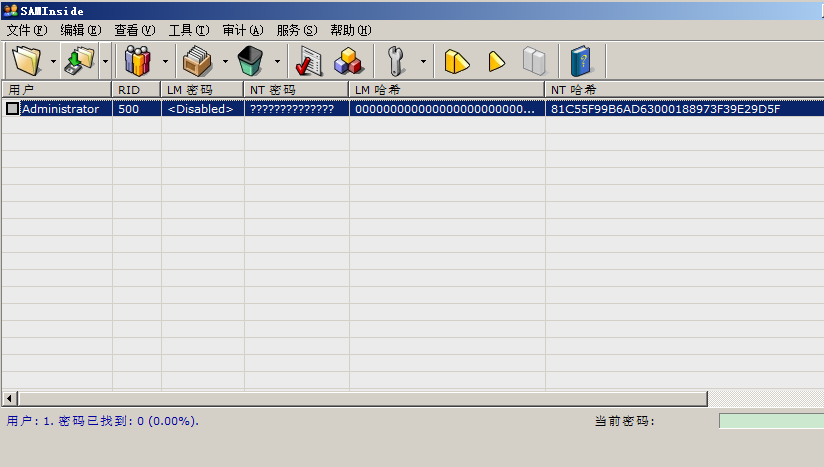Check the Administrator row checkbox
This screenshot has height=467, width=824.
(x=12, y=109)
